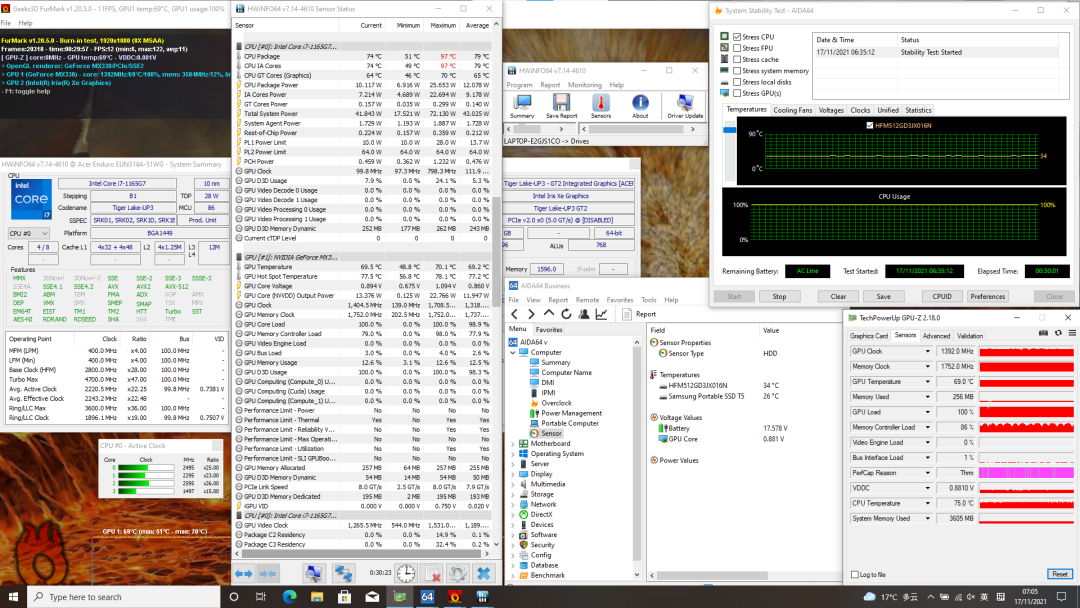1080x608 pixels.
Task: Click Clear in System Stability Test
Action: coord(838,296)
